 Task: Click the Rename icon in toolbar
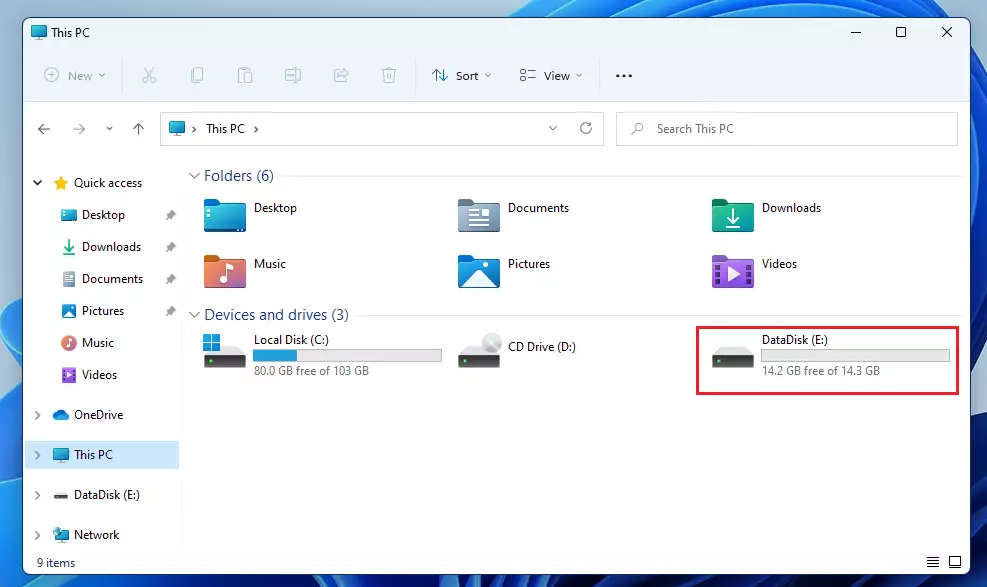(x=293, y=75)
